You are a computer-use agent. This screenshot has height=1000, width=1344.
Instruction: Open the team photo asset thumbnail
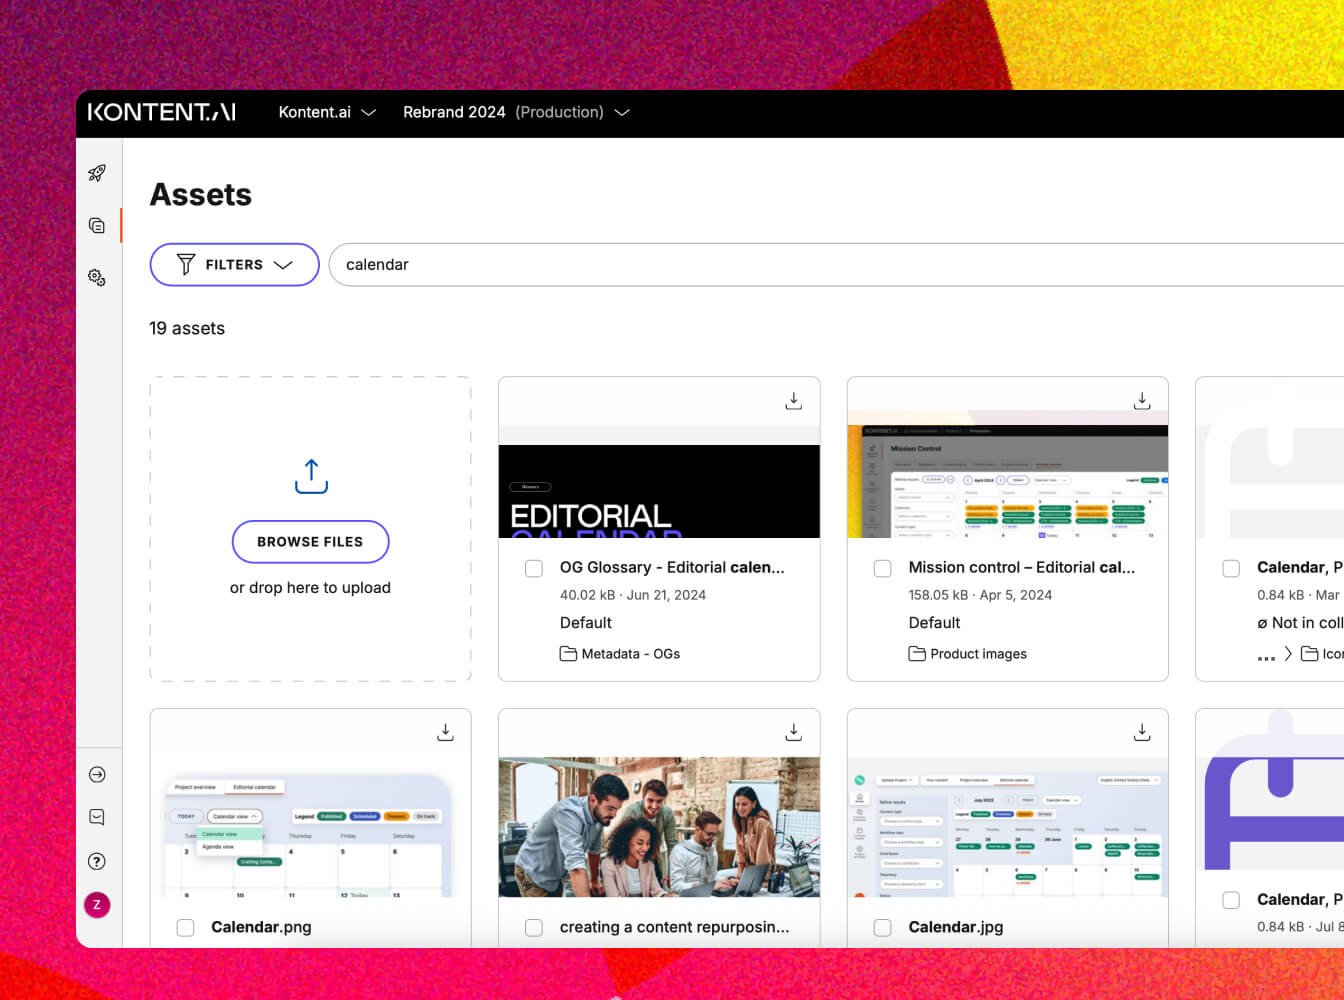(x=659, y=826)
